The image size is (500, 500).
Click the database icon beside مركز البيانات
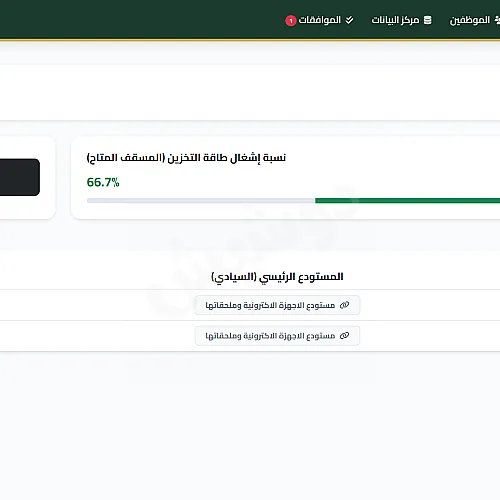tap(428, 20)
